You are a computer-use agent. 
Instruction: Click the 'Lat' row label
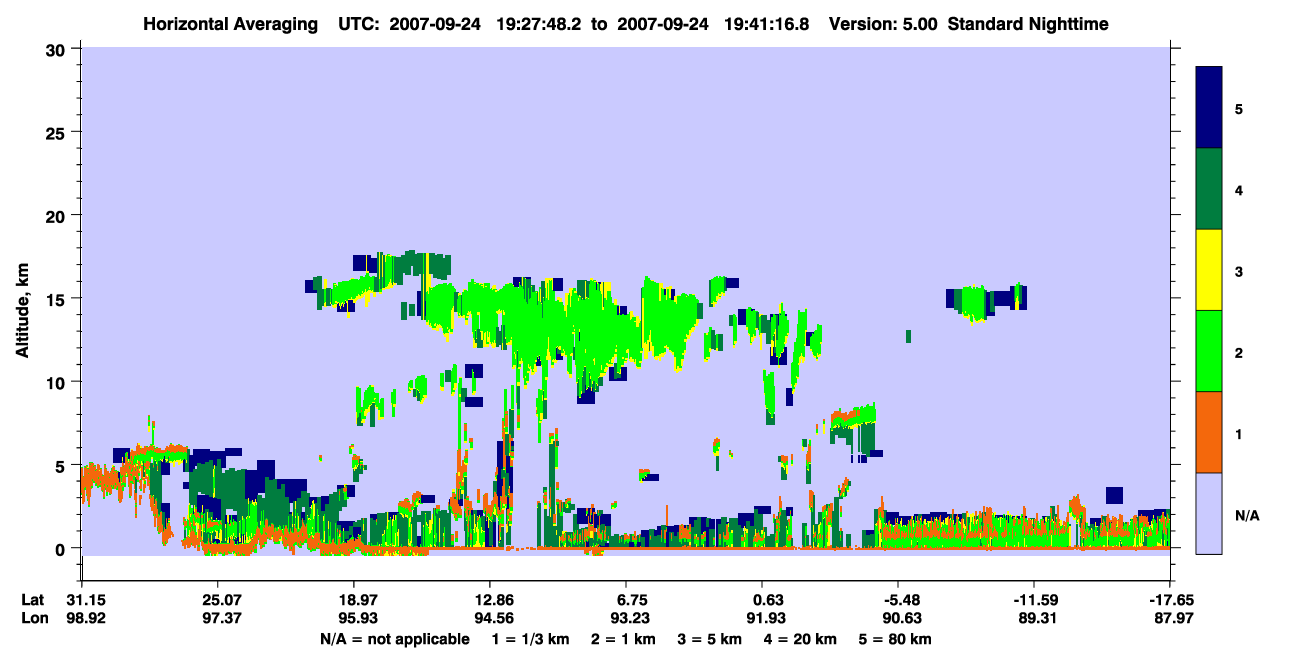pos(33,599)
